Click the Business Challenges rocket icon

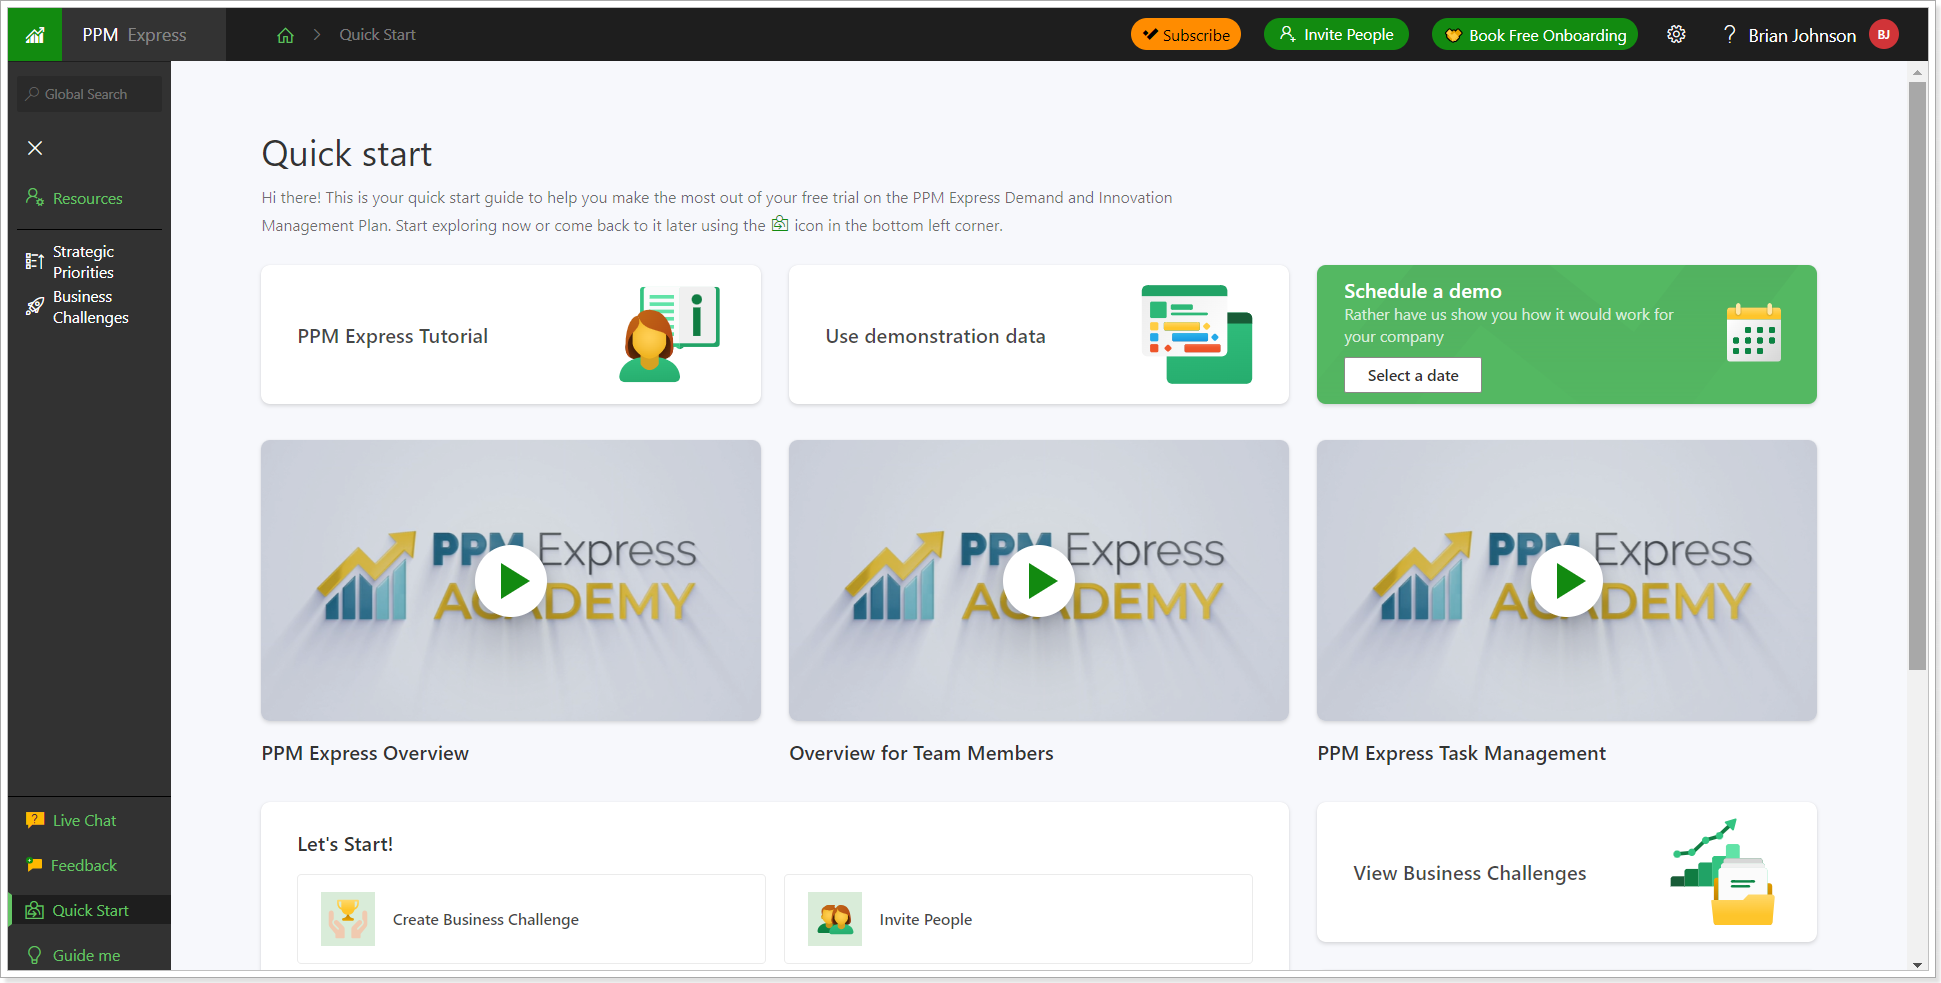[35, 306]
